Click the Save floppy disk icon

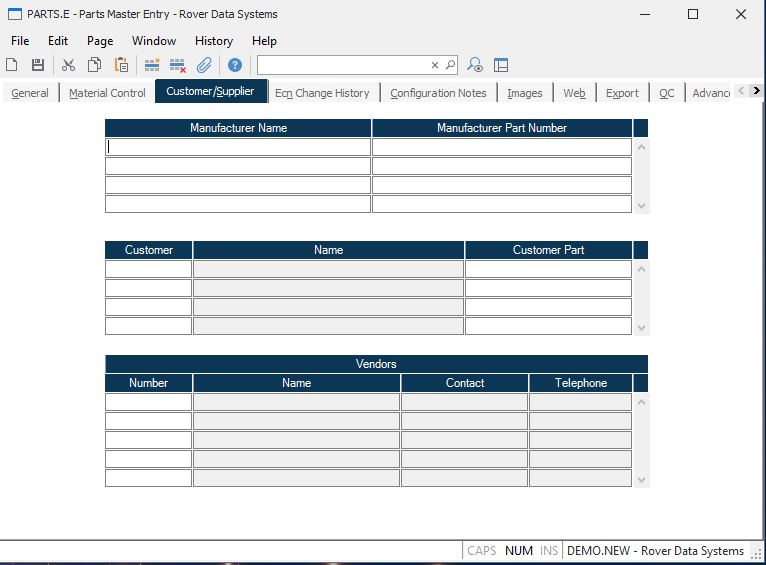[38, 65]
